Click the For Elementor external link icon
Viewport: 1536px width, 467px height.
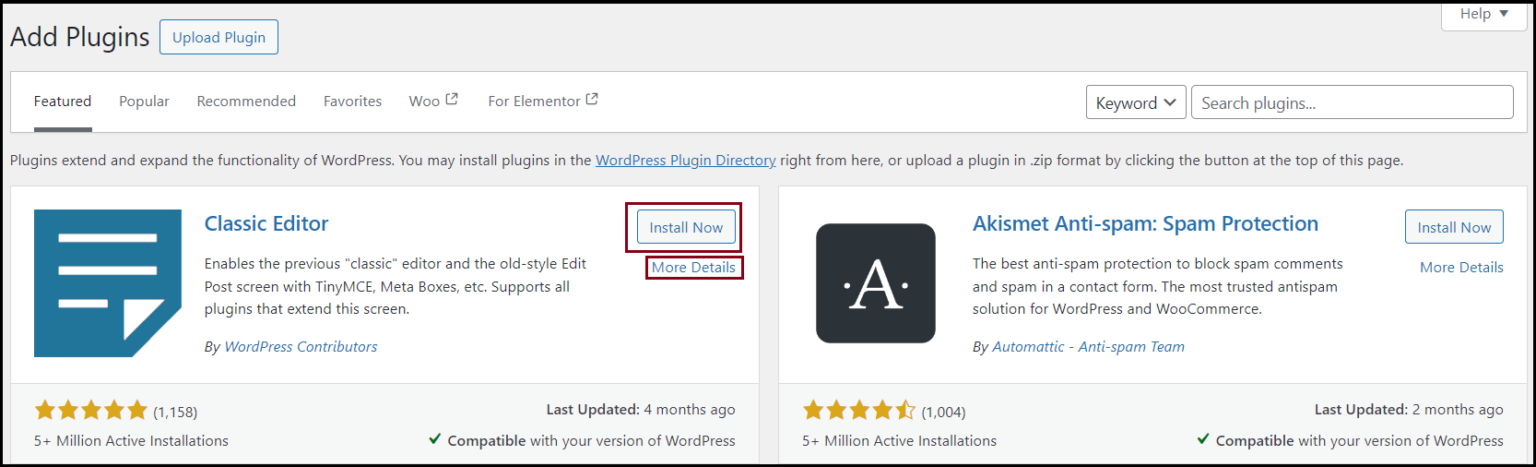[x=592, y=99]
